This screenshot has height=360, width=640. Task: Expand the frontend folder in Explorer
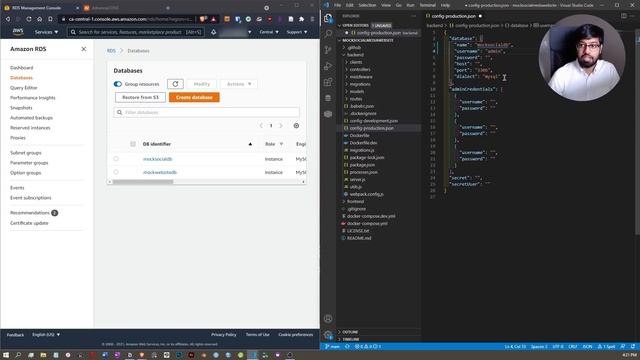coord(356,202)
